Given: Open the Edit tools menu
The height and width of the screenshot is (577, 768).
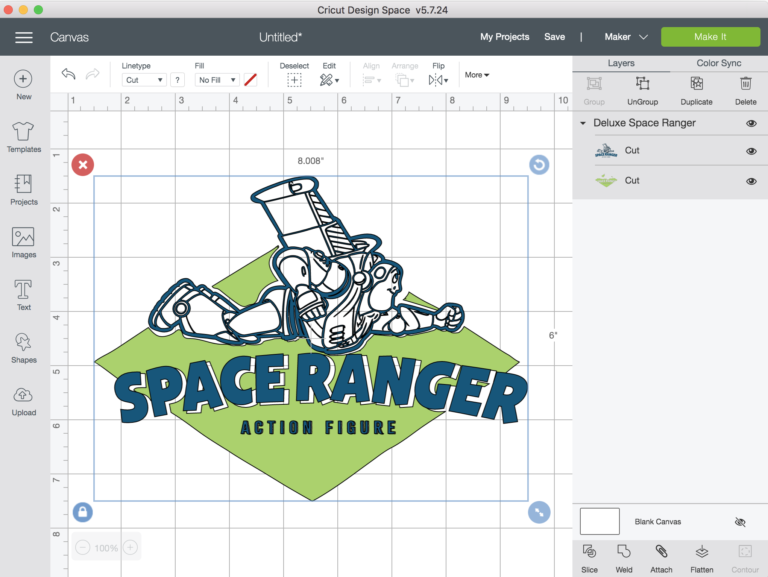Looking at the screenshot, I should [x=329, y=80].
